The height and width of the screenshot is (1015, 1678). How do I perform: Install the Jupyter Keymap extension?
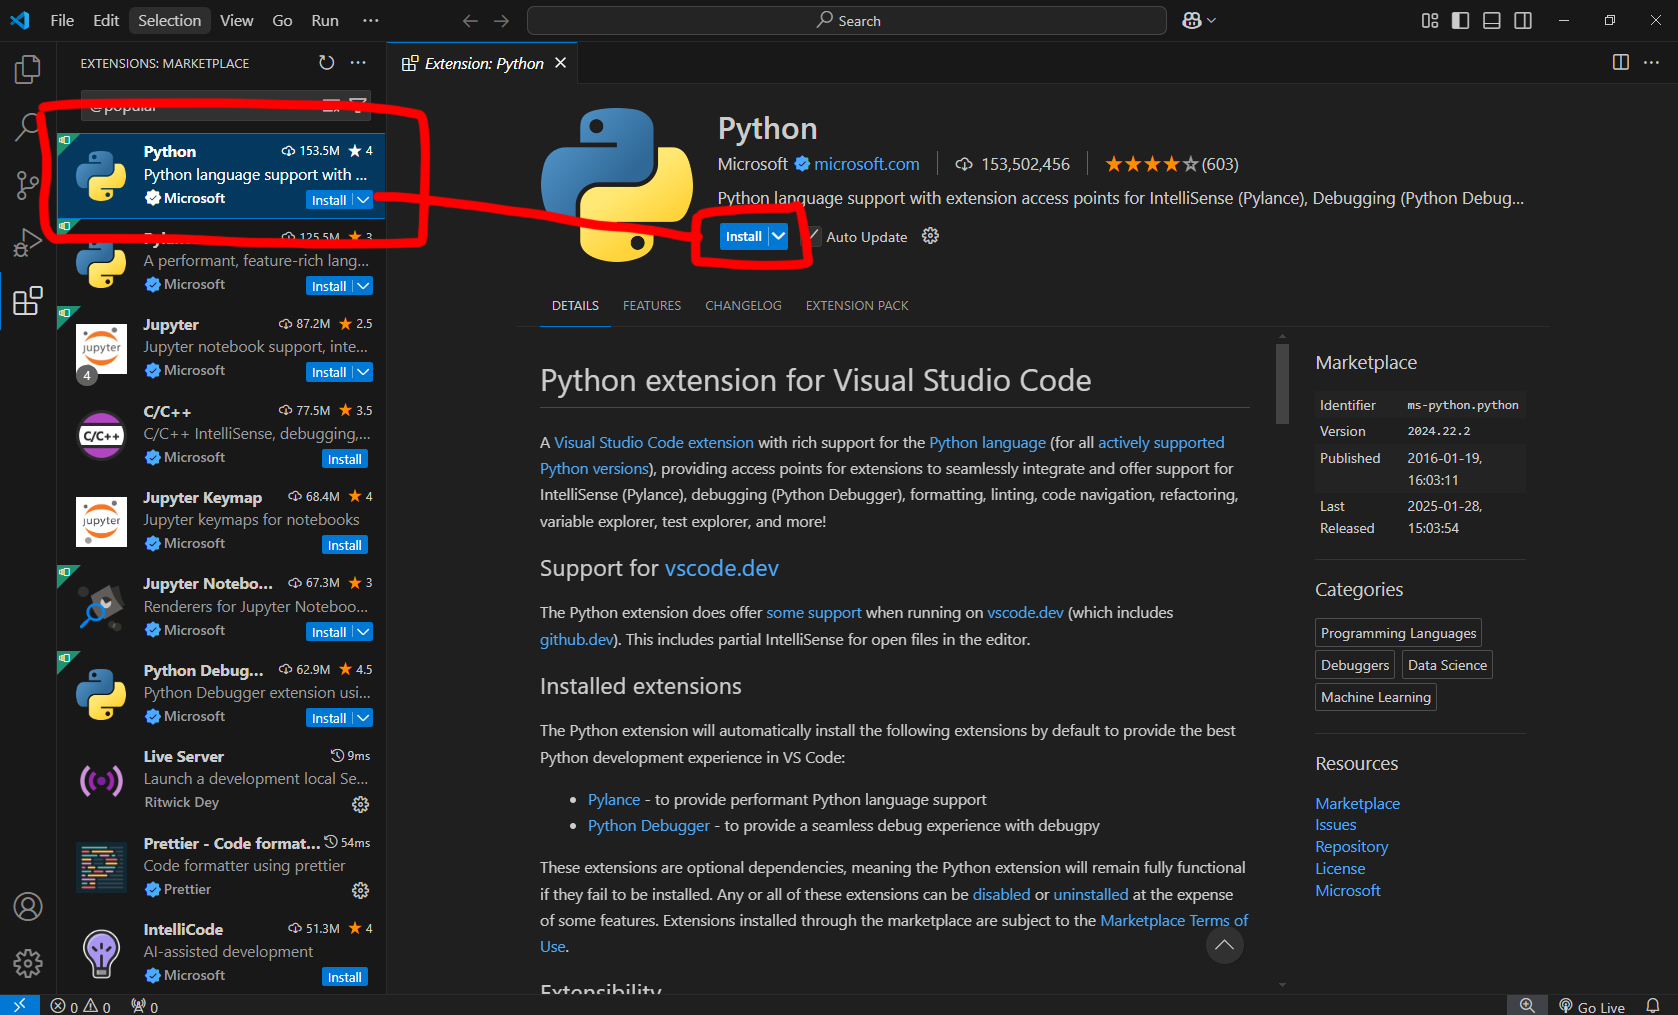tap(345, 545)
